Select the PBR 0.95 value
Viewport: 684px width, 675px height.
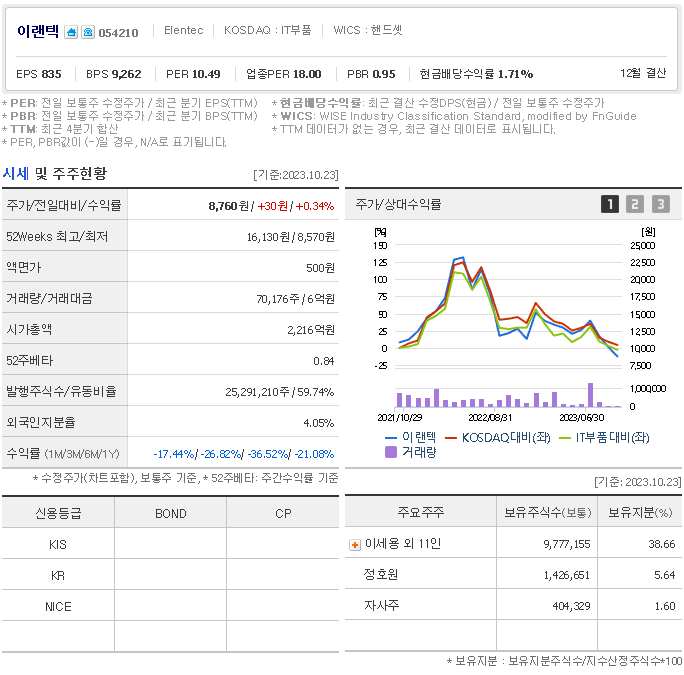[371, 74]
